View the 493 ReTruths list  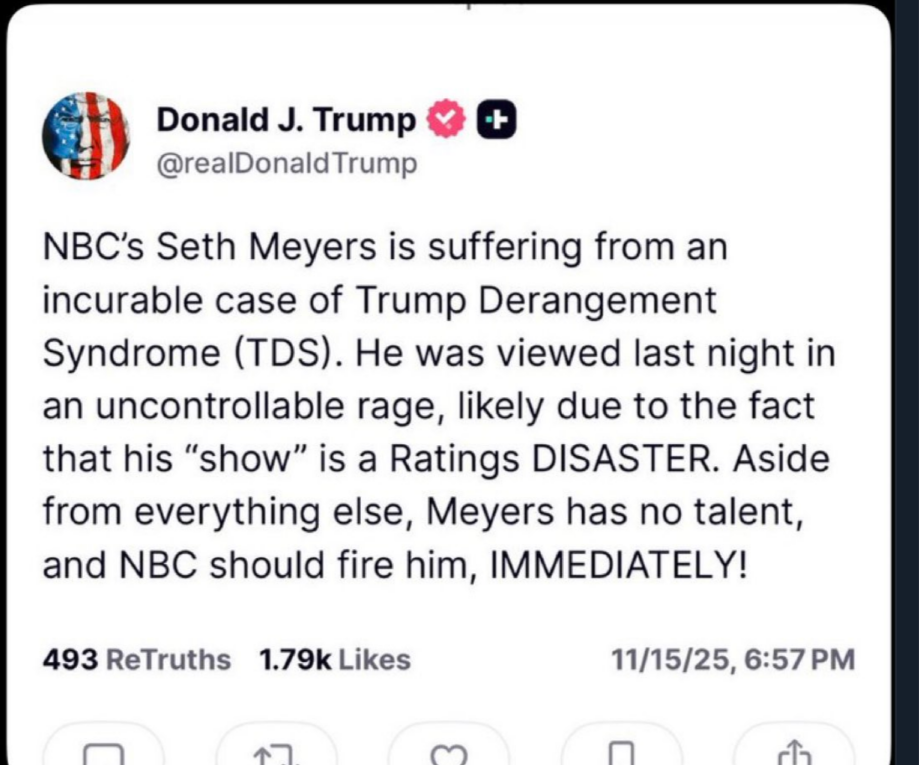(136, 660)
